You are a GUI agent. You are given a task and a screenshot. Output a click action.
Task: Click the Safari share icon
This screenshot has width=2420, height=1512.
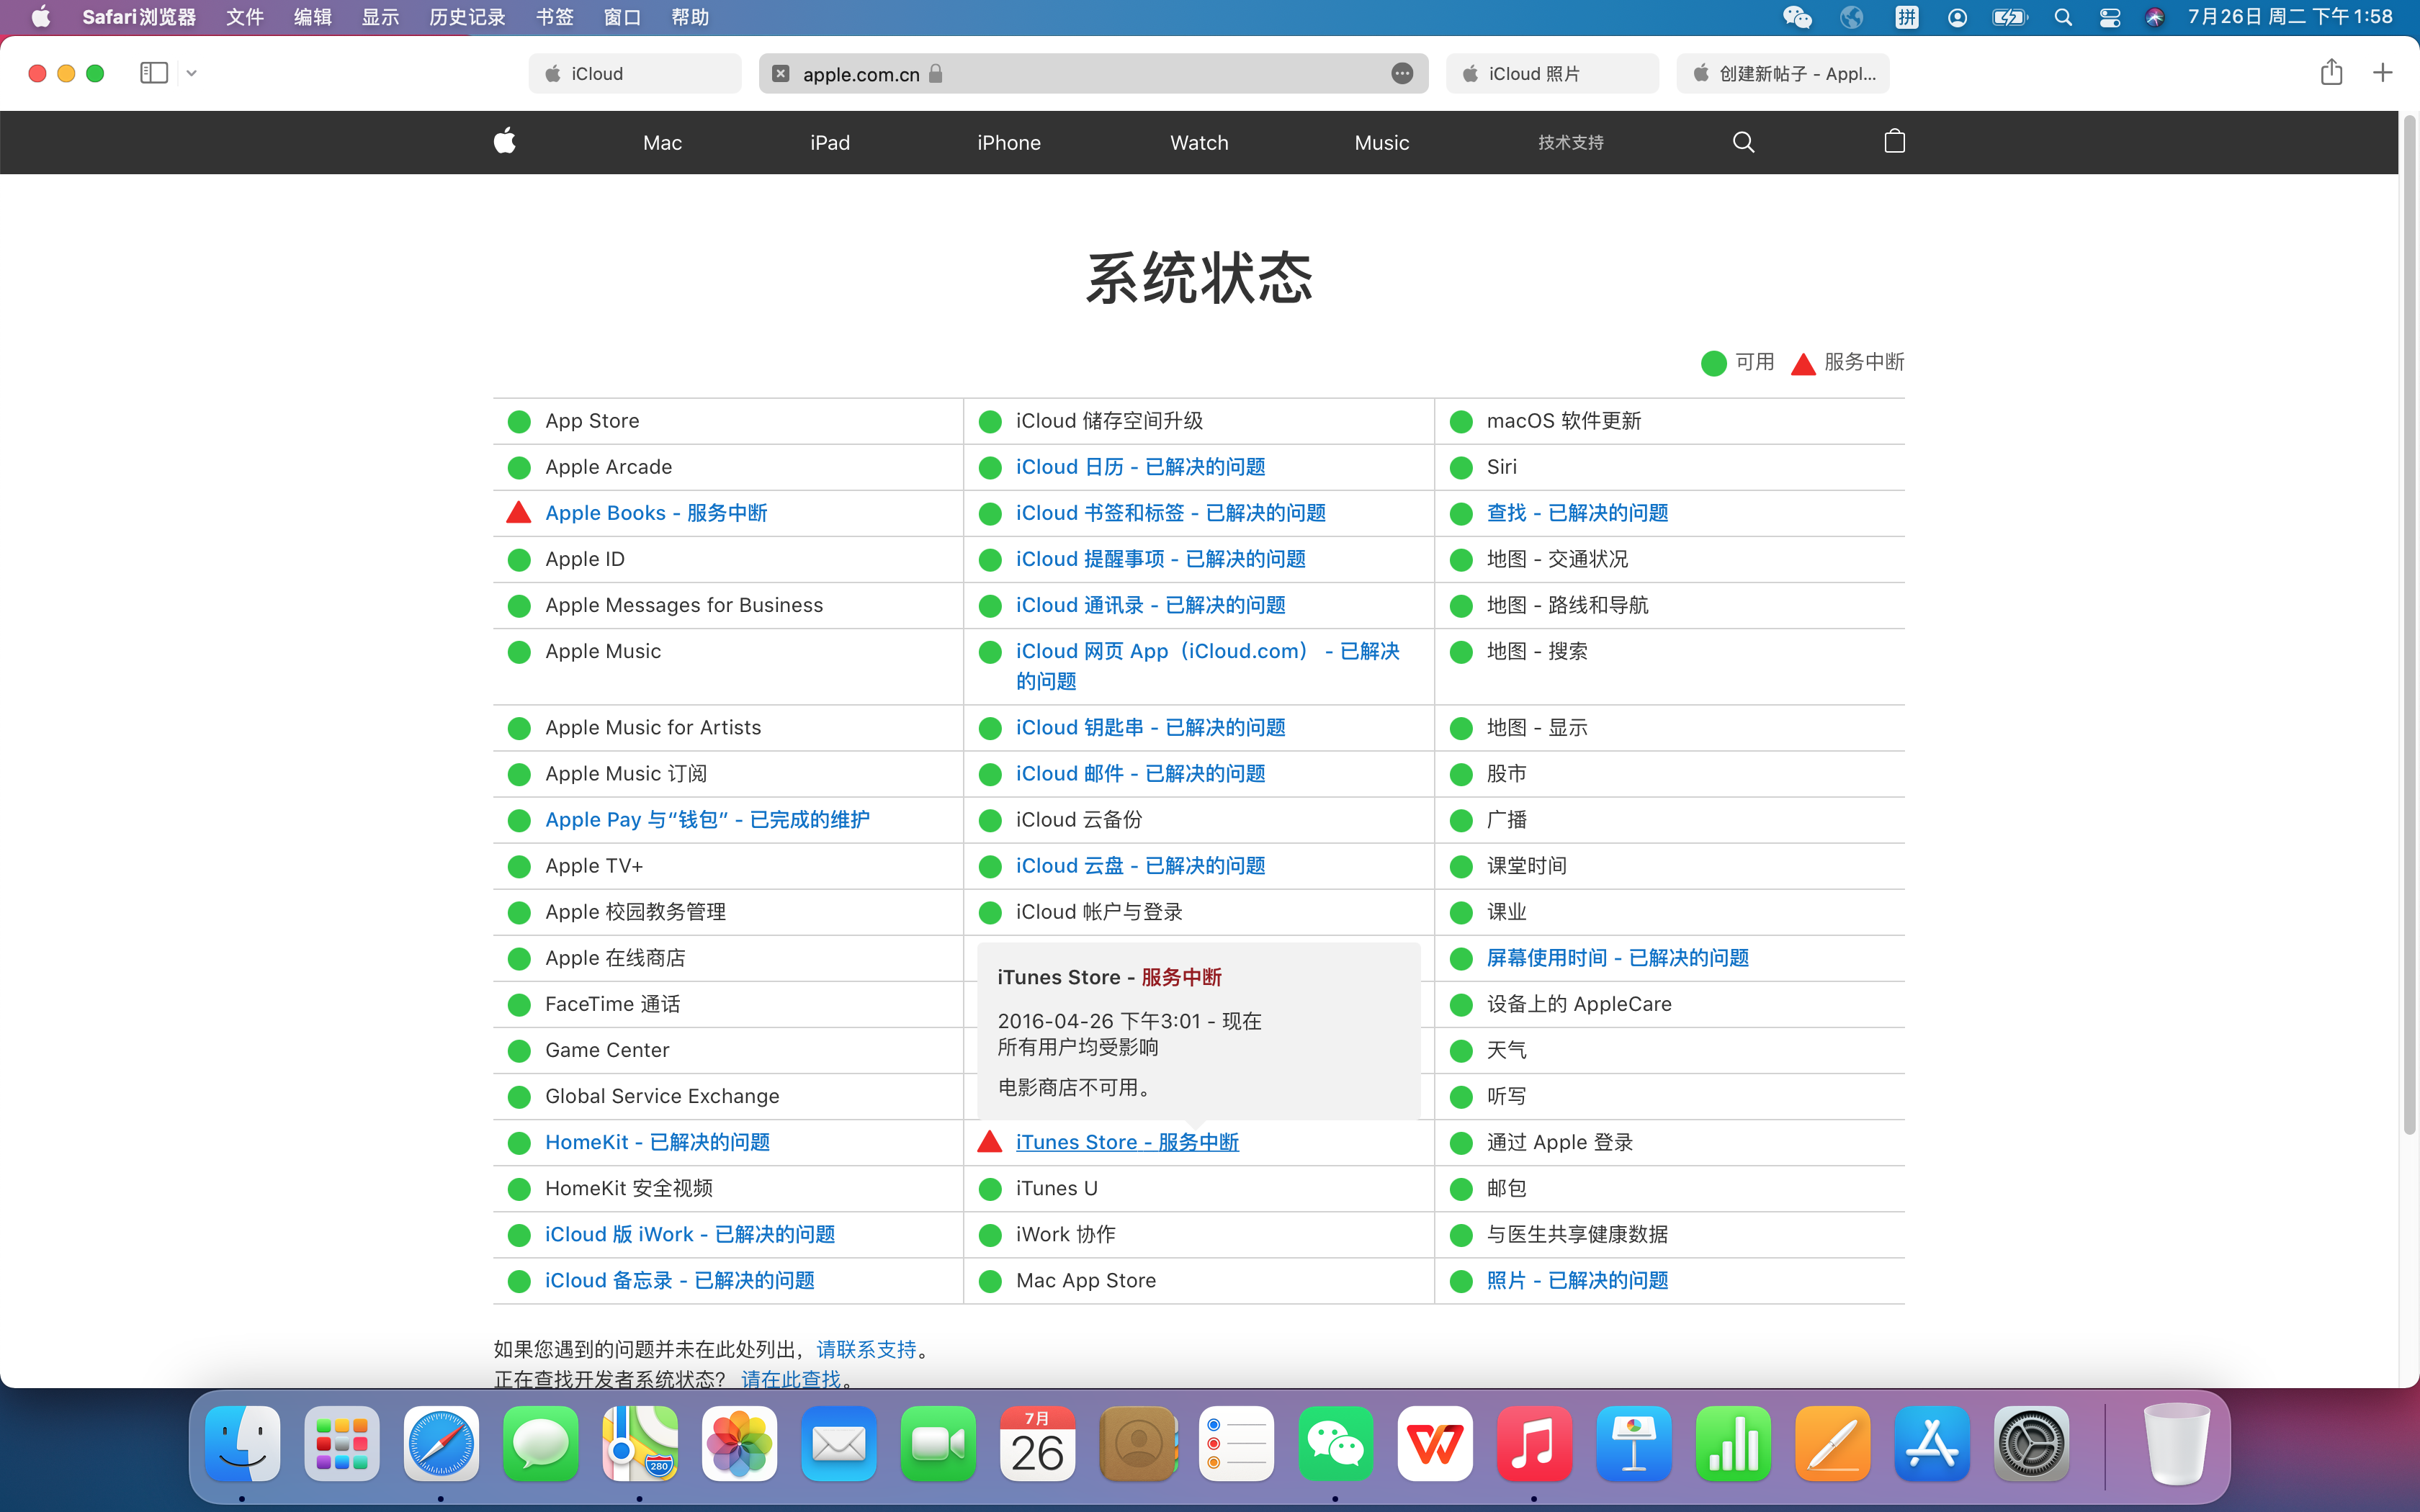[x=2331, y=73]
